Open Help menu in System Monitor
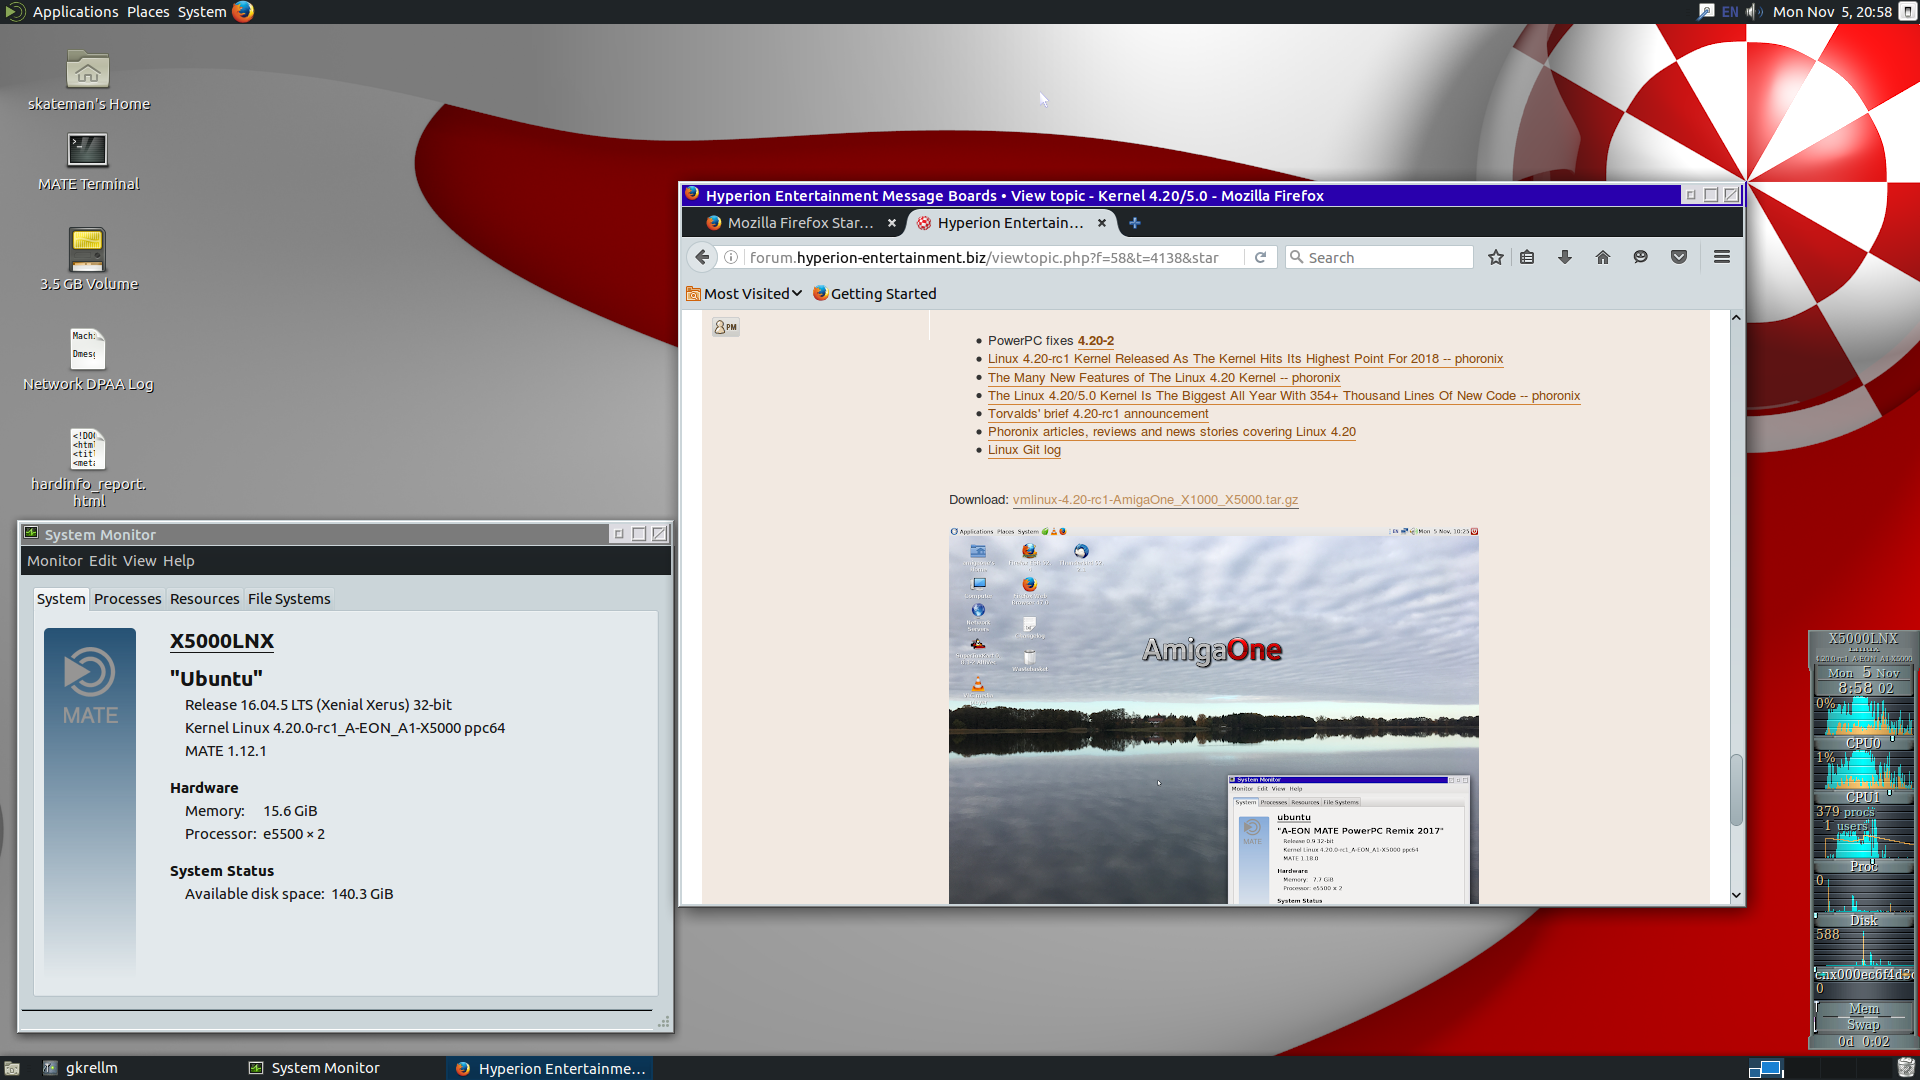 179,561
